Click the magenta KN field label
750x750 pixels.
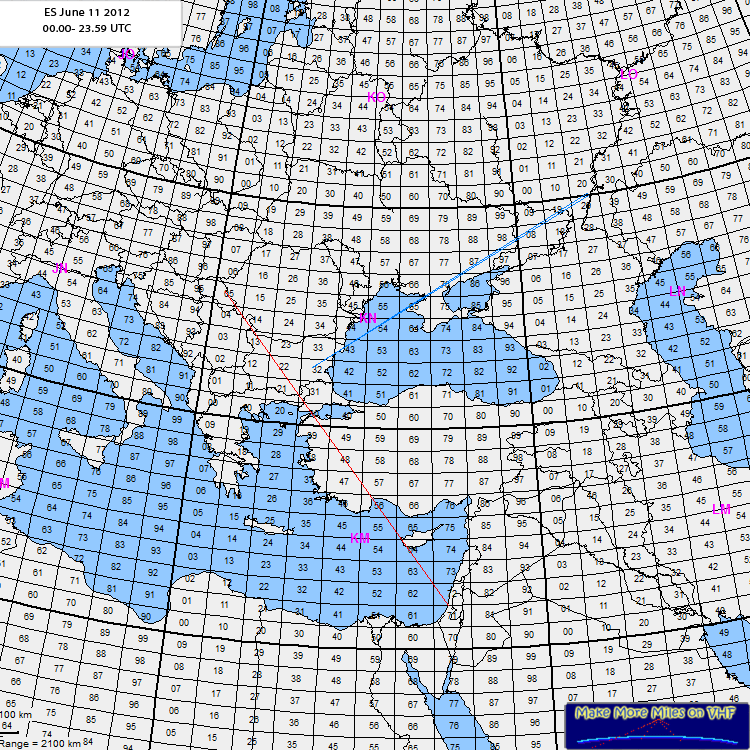[367, 319]
